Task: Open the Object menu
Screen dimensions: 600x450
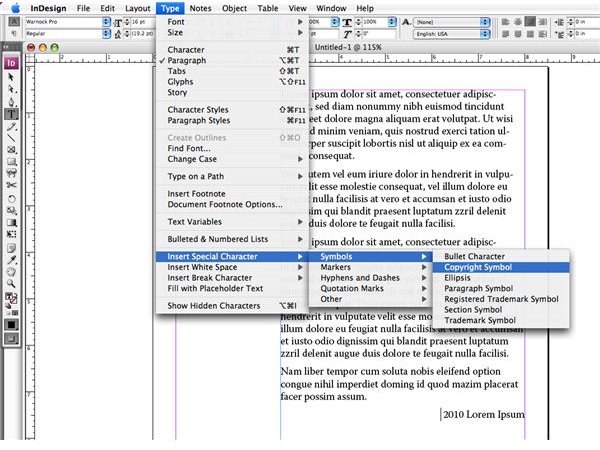Action: [234, 8]
